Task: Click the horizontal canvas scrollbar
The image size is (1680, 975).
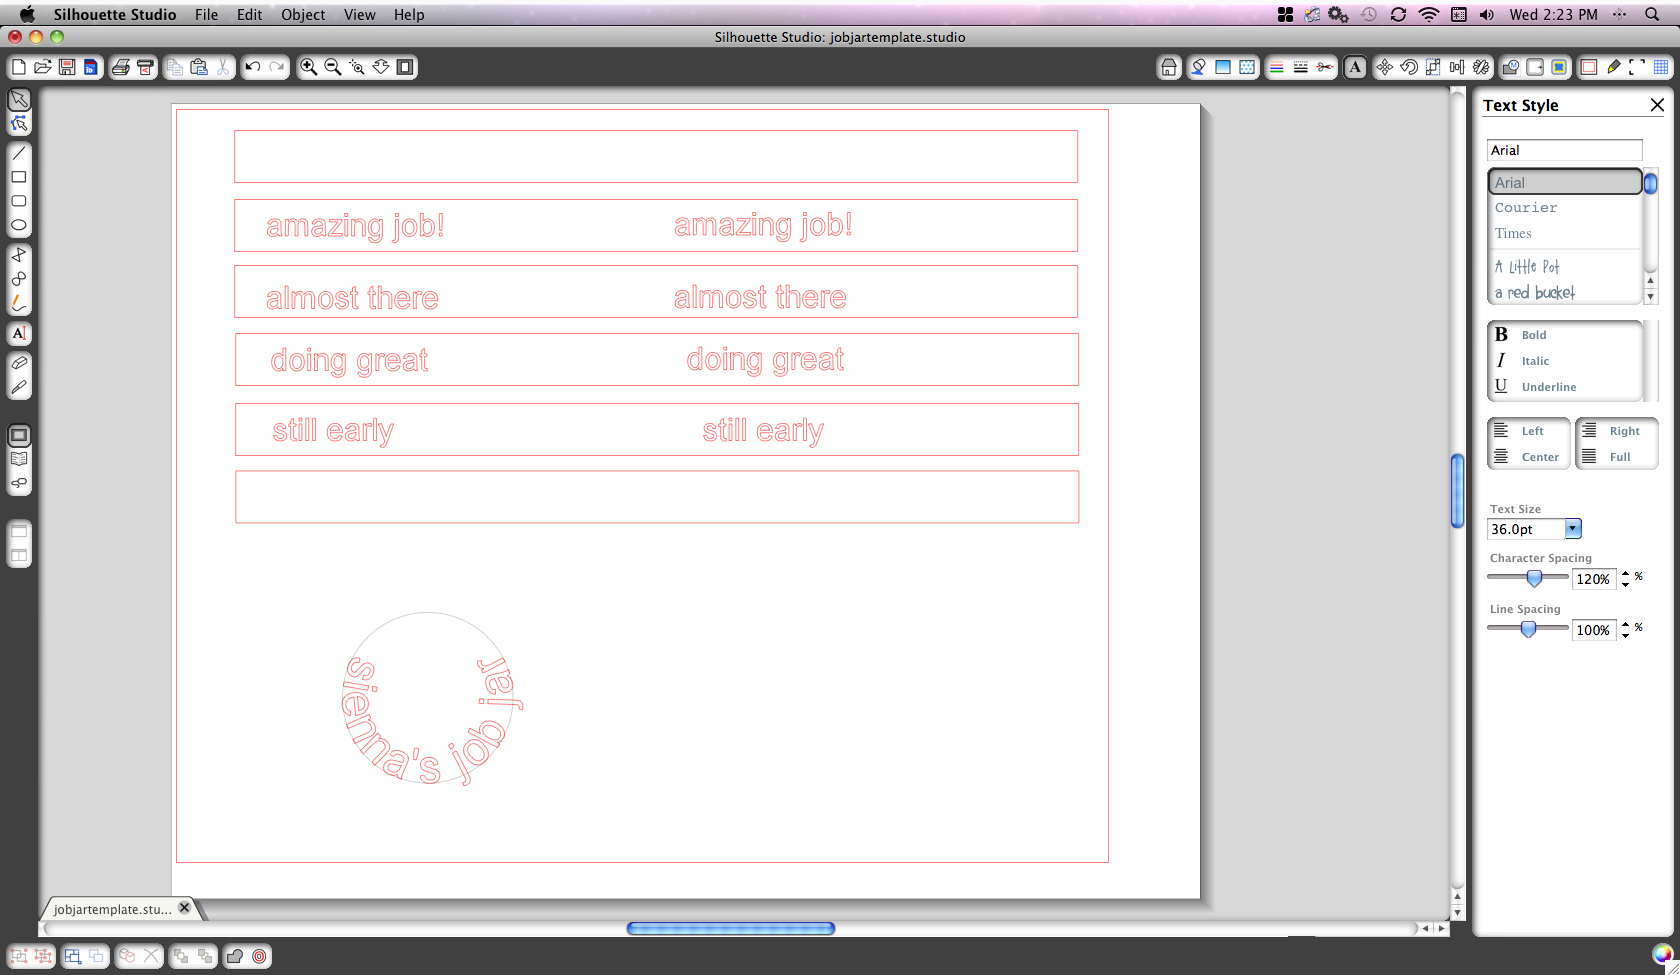Action: pos(731,928)
